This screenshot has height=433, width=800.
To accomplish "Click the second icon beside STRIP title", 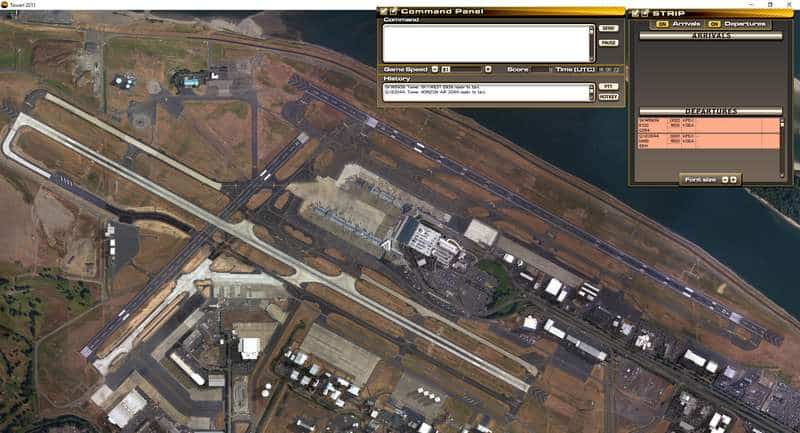I will point(644,12).
